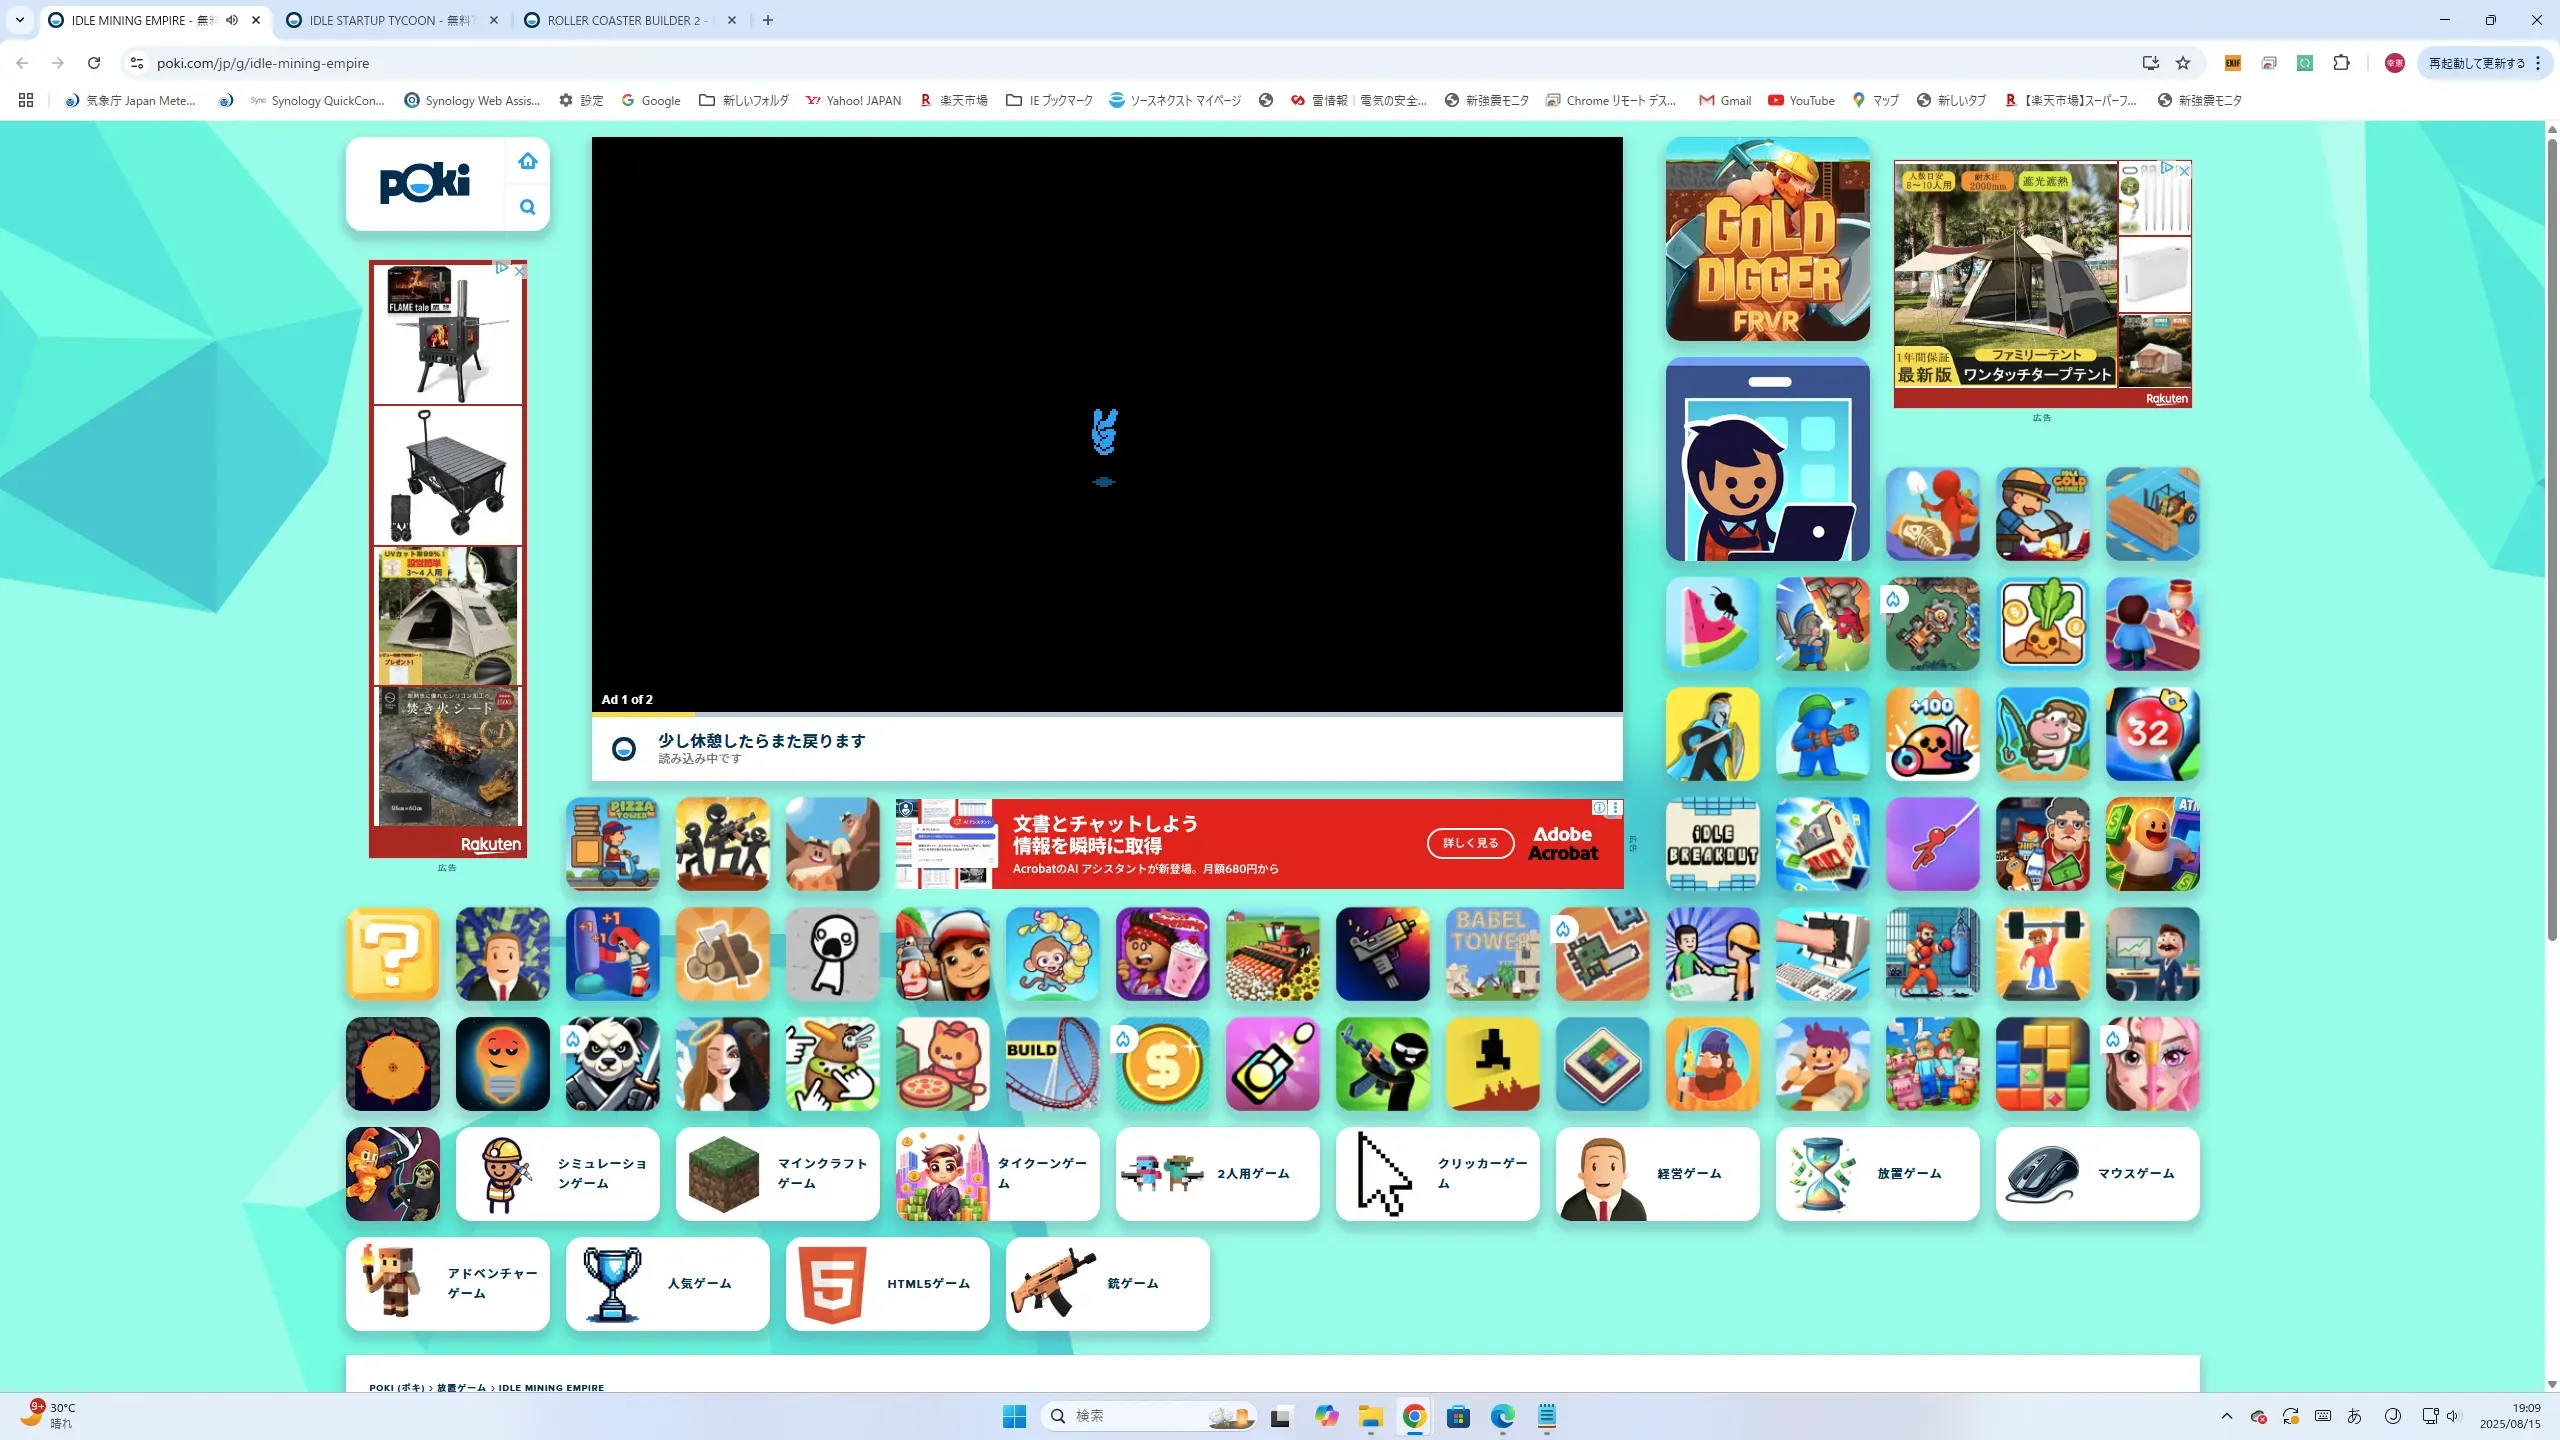Open the Pizza Tower game icon
Image resolution: width=2560 pixels, height=1440 pixels.
[x=612, y=843]
